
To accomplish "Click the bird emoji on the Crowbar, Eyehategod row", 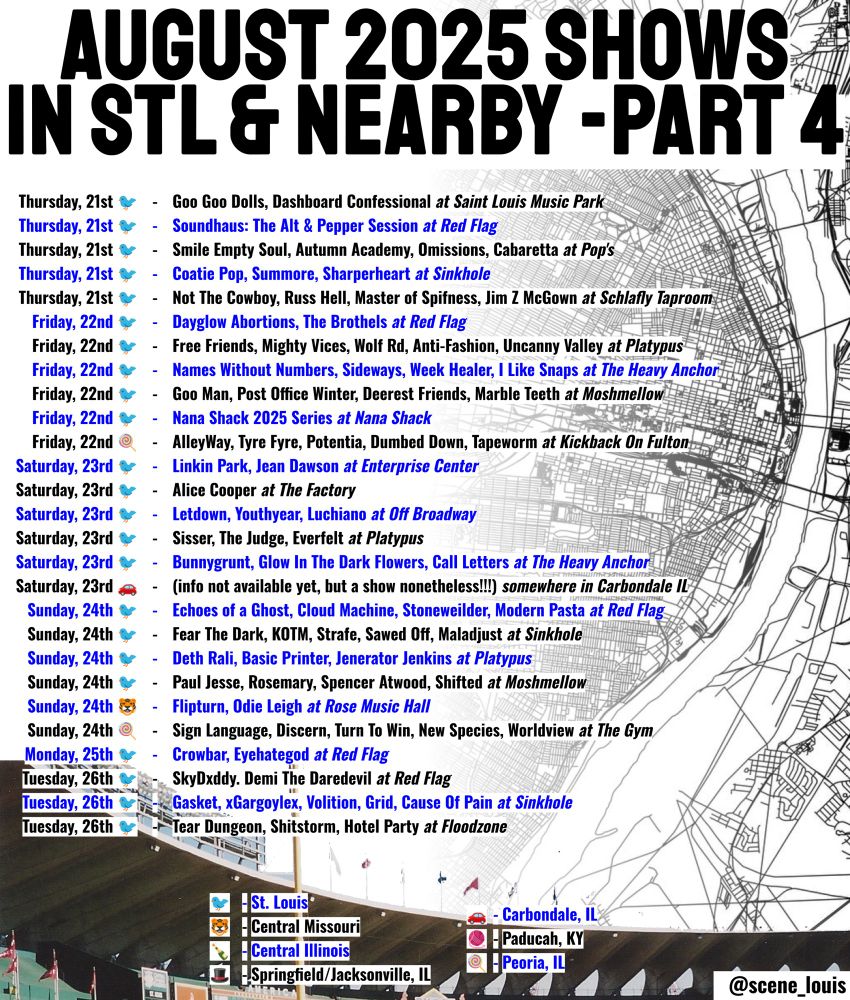I will [128, 755].
